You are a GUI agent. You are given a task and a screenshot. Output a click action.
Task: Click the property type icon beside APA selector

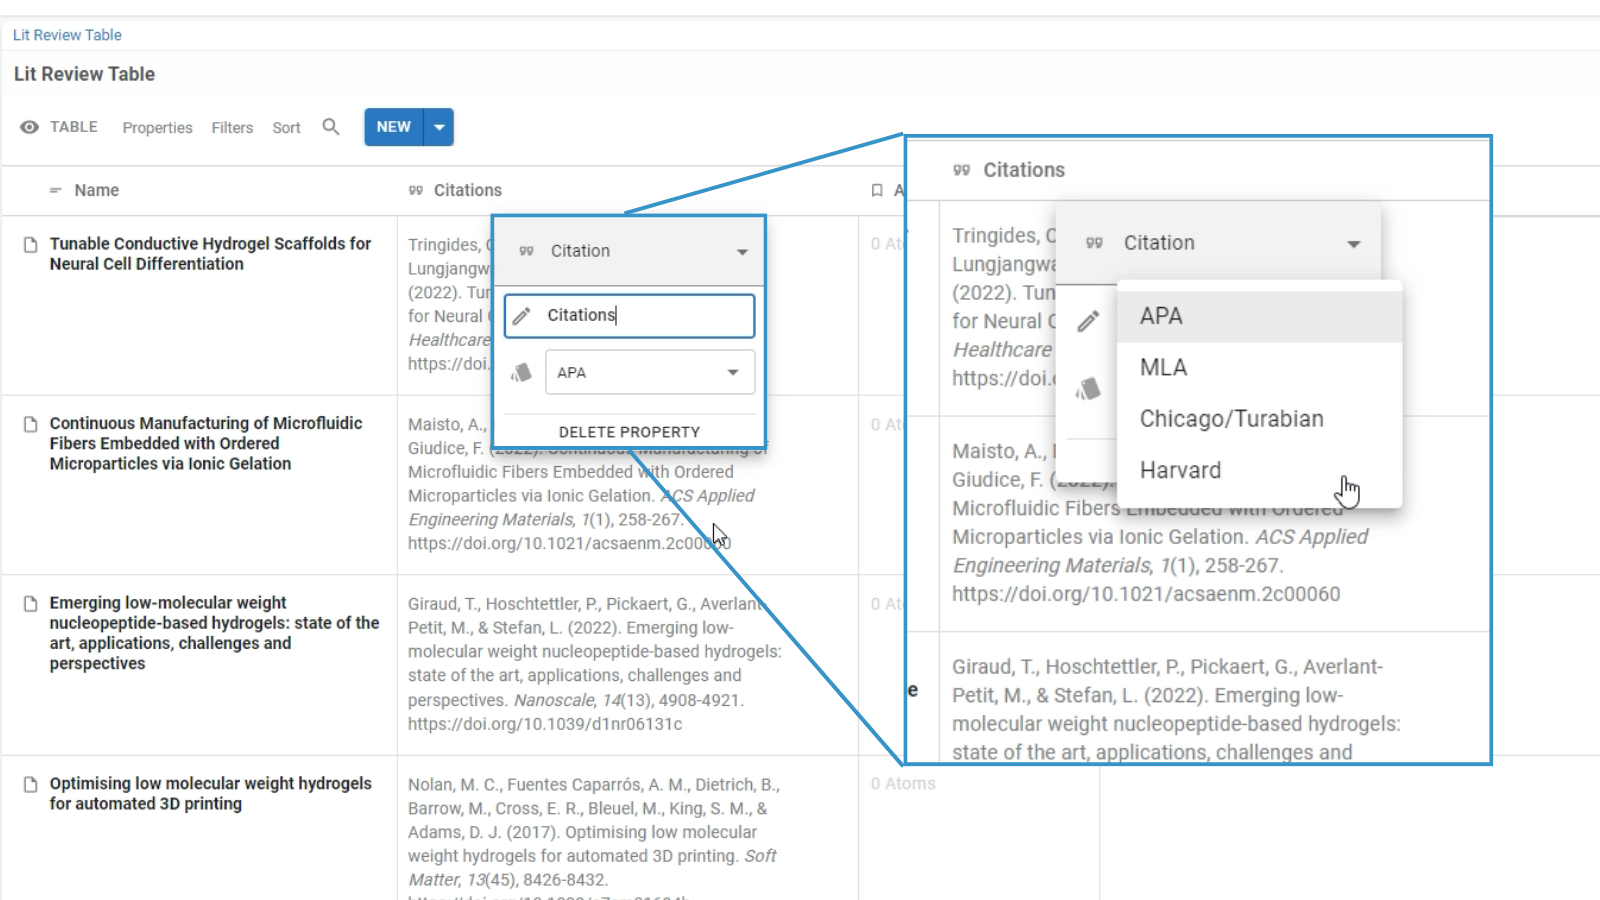(521, 371)
